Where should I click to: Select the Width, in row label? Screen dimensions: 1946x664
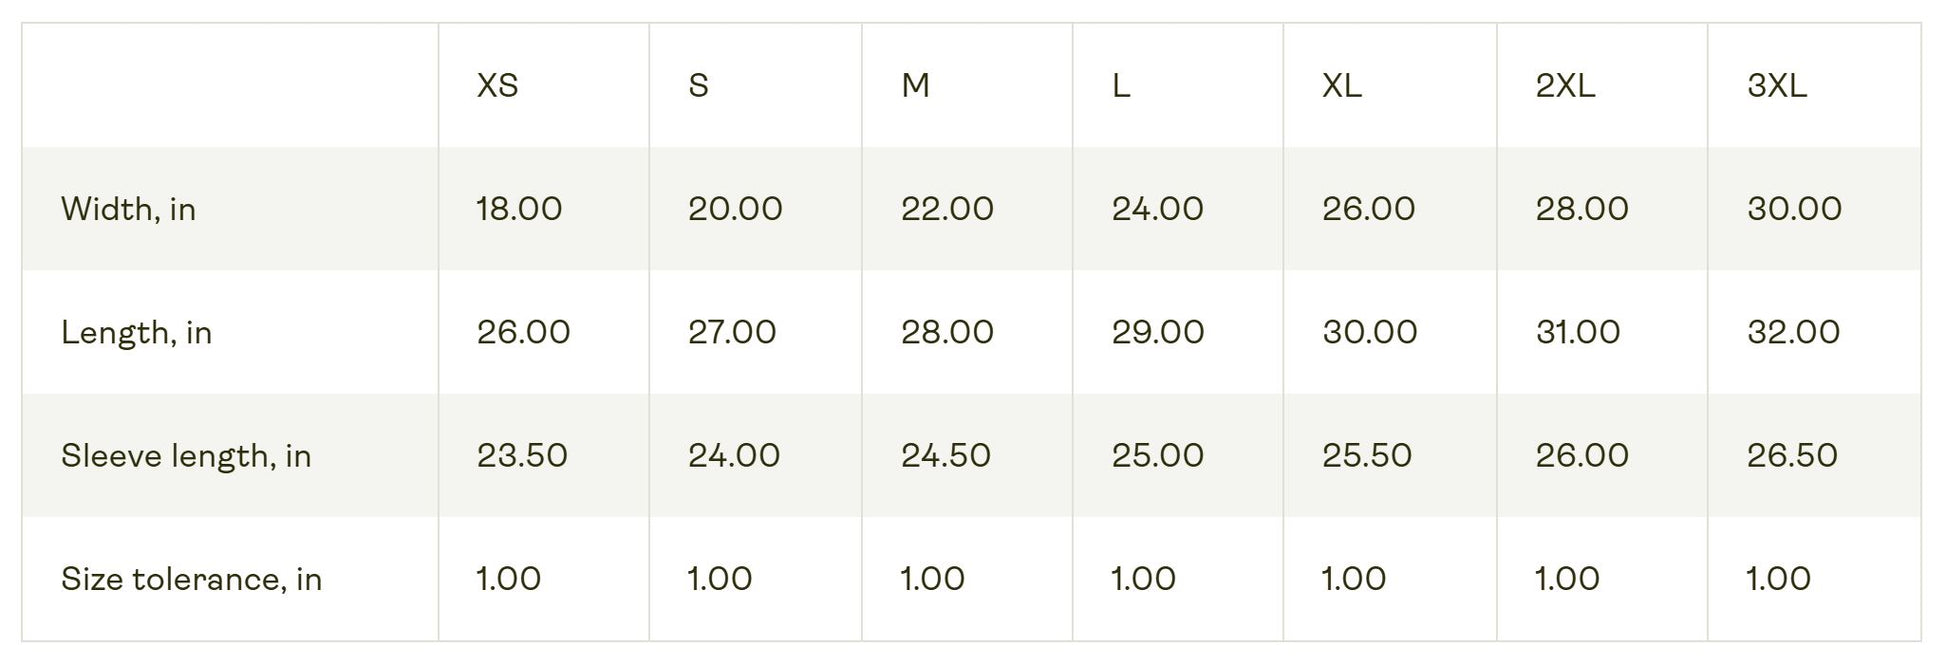(x=128, y=209)
